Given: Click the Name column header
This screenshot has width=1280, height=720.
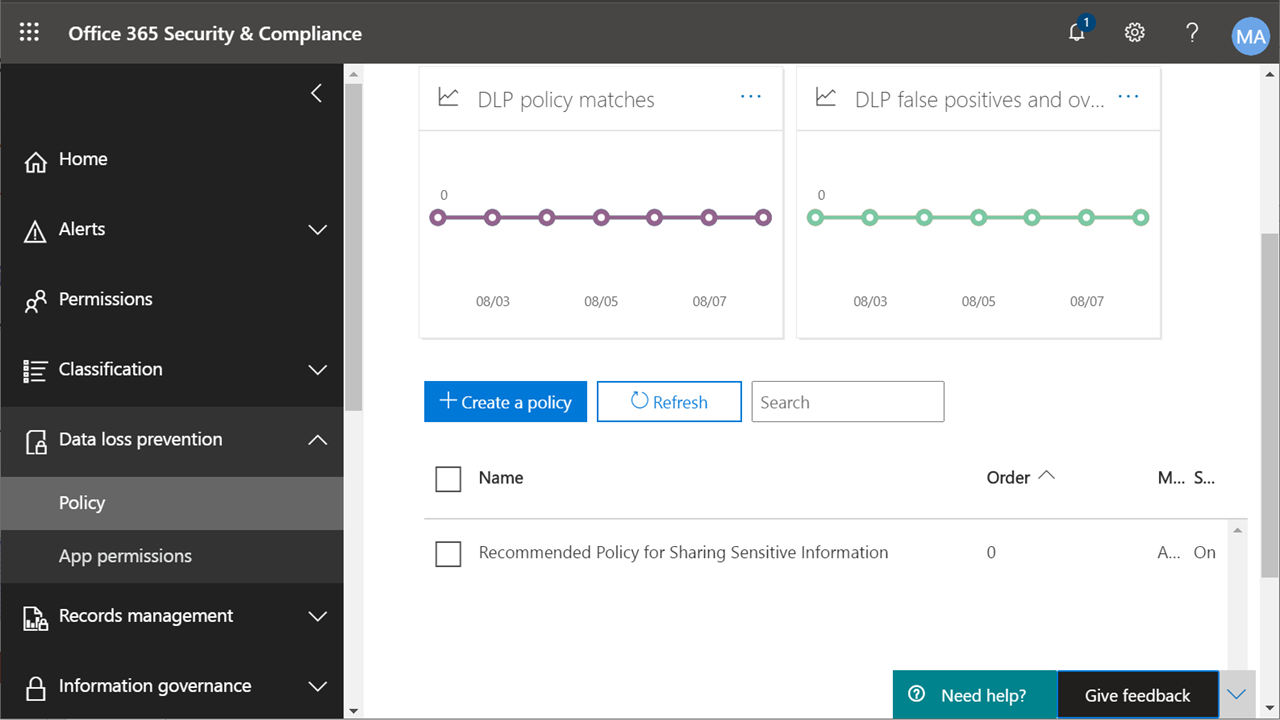Looking at the screenshot, I should [501, 478].
